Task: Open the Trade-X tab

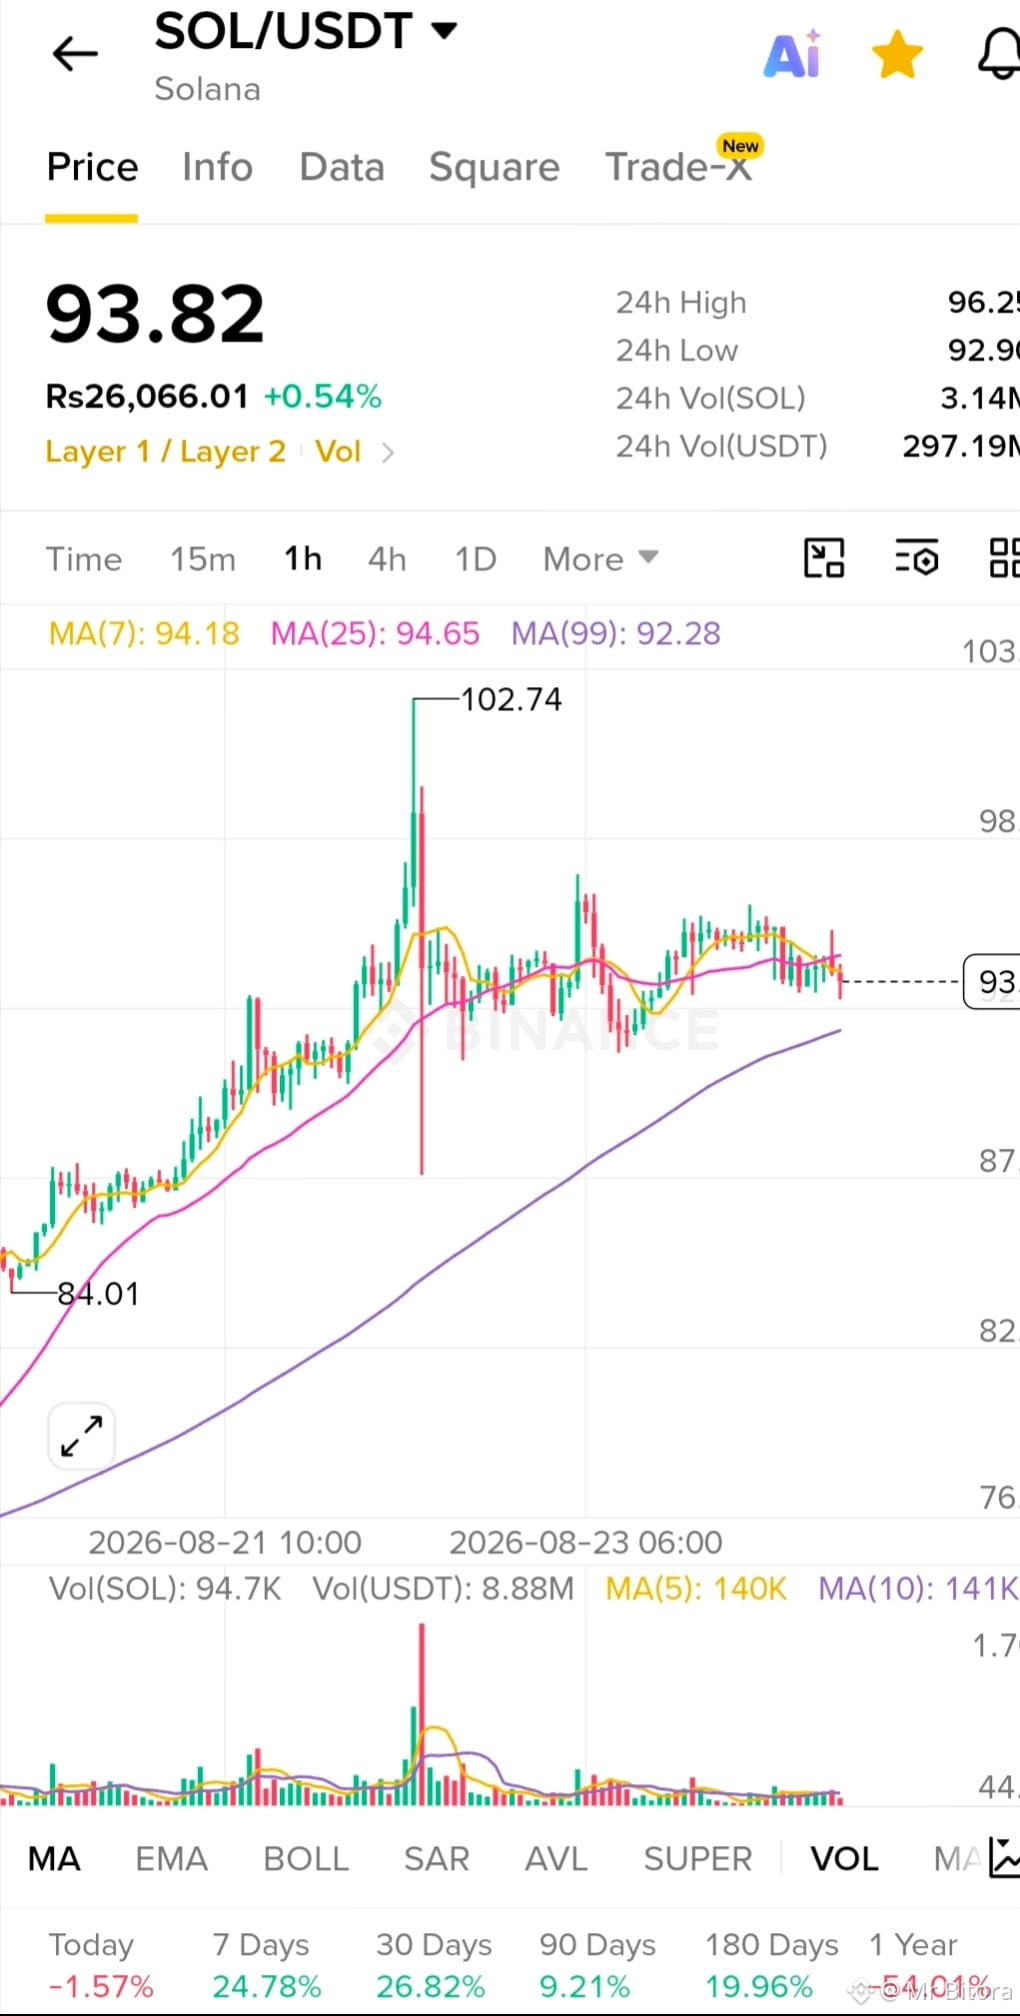Action: click(679, 167)
